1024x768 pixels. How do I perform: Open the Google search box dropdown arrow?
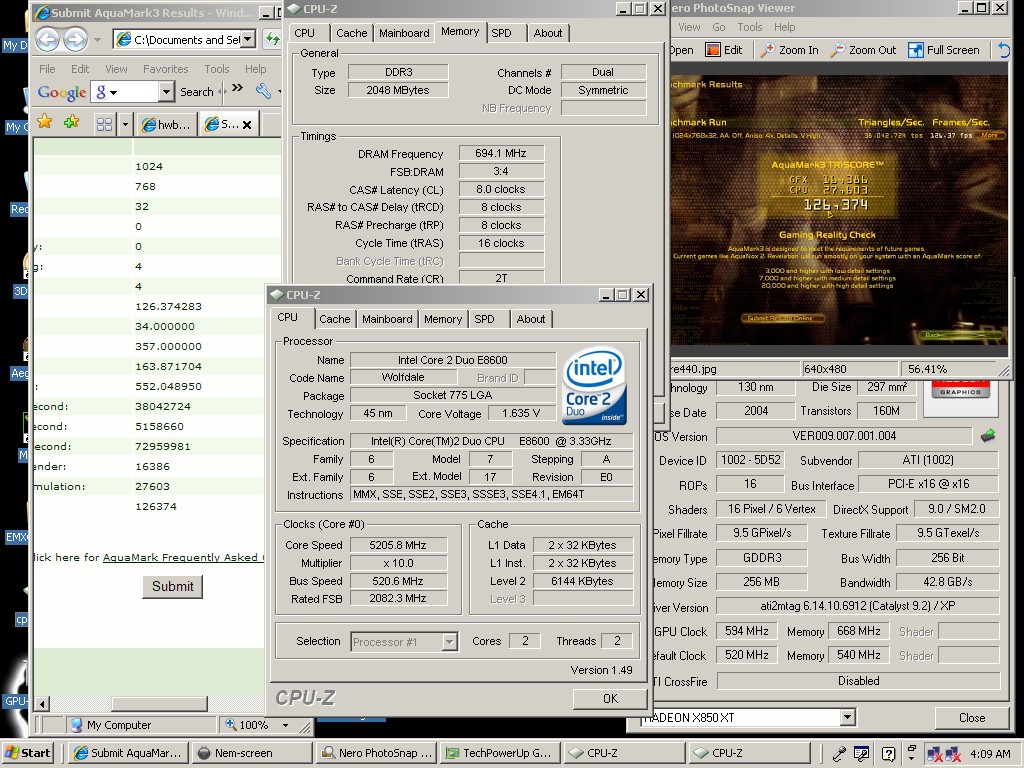[166, 92]
